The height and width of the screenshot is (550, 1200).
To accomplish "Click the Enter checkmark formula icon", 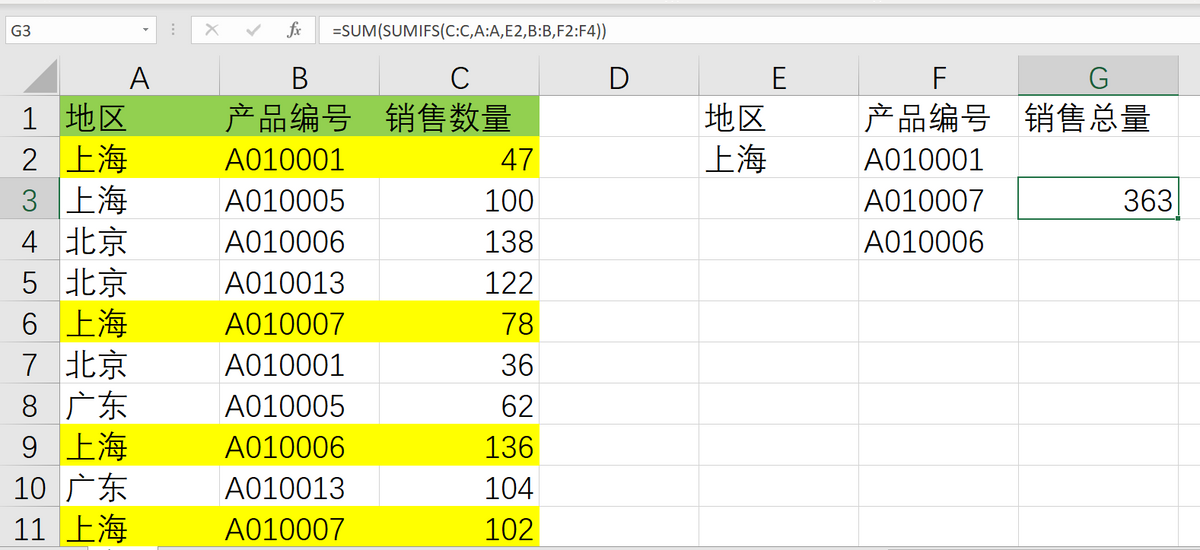I will tap(253, 30).
